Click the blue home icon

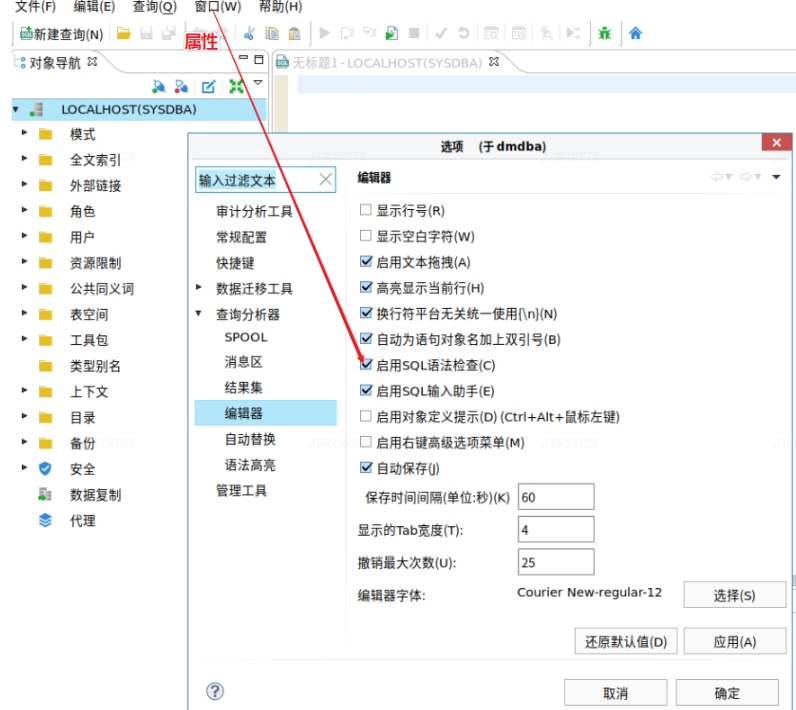[635, 33]
